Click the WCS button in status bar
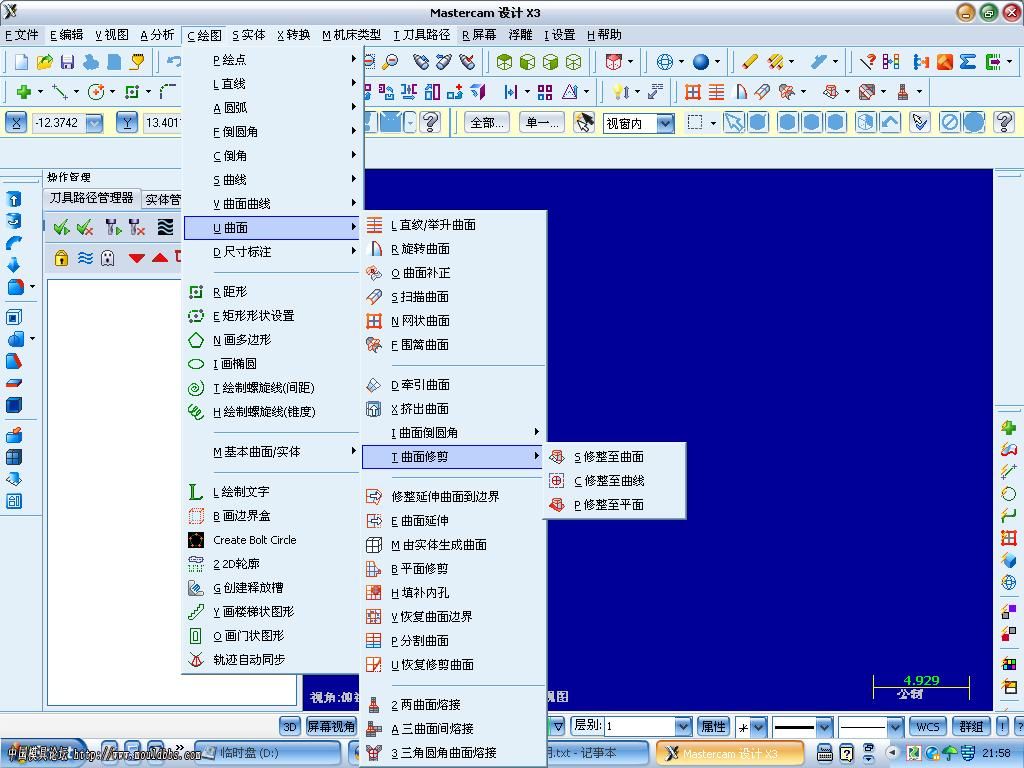The width and height of the screenshot is (1024, 768). coord(927,726)
